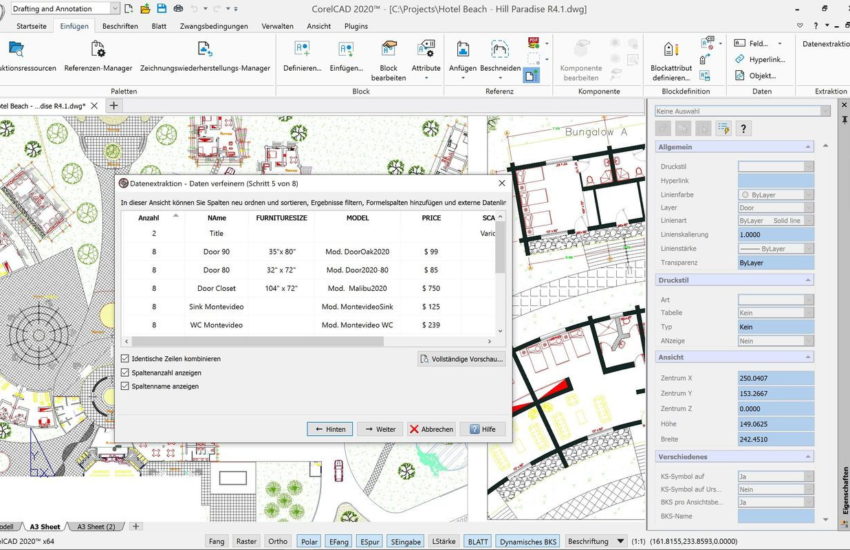850x550 pixels.
Task: Click the New document icon
Action: click(128, 9)
